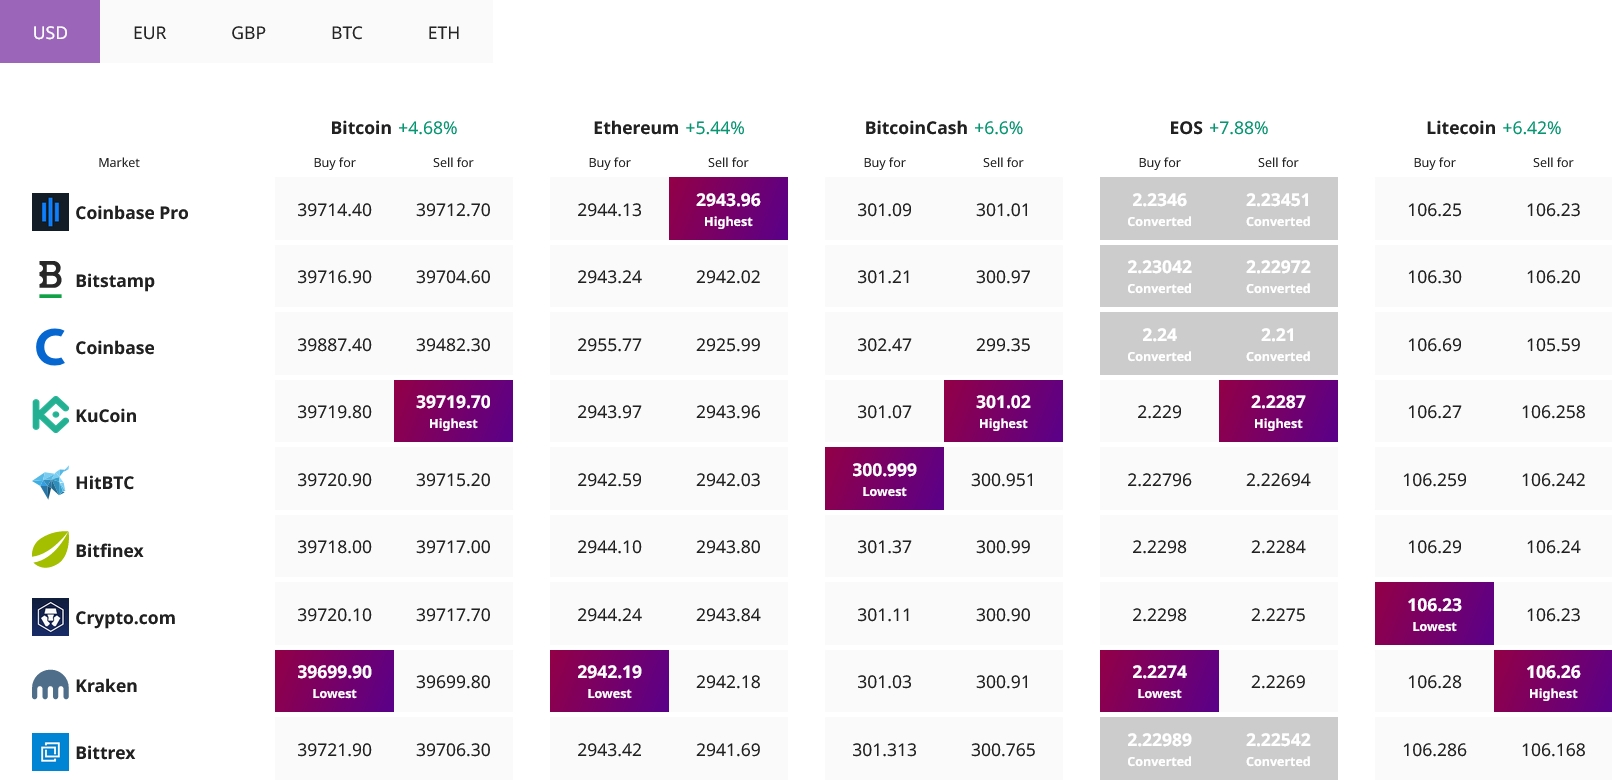Click the Market column label
The height and width of the screenshot is (780, 1612).
point(119,162)
